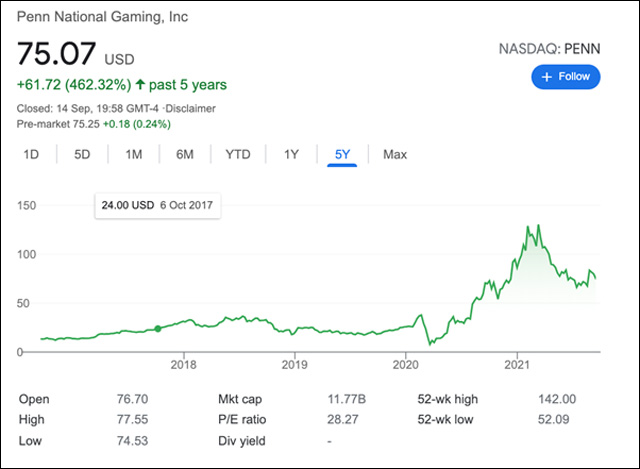Switch to the 1D time range tab
640x469 pixels.
coord(31,154)
